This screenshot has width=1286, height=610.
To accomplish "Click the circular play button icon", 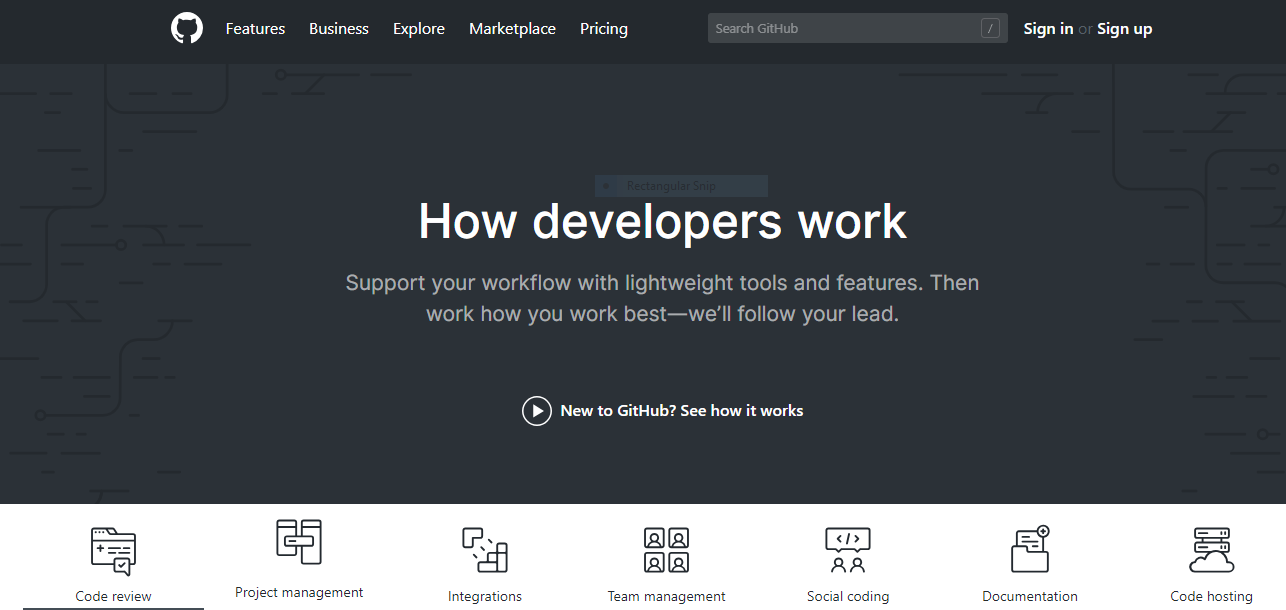I will [537, 411].
